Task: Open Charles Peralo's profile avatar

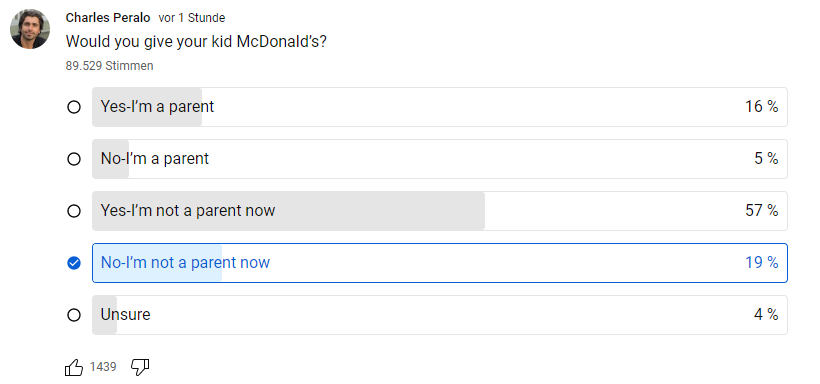Action: 30,29
